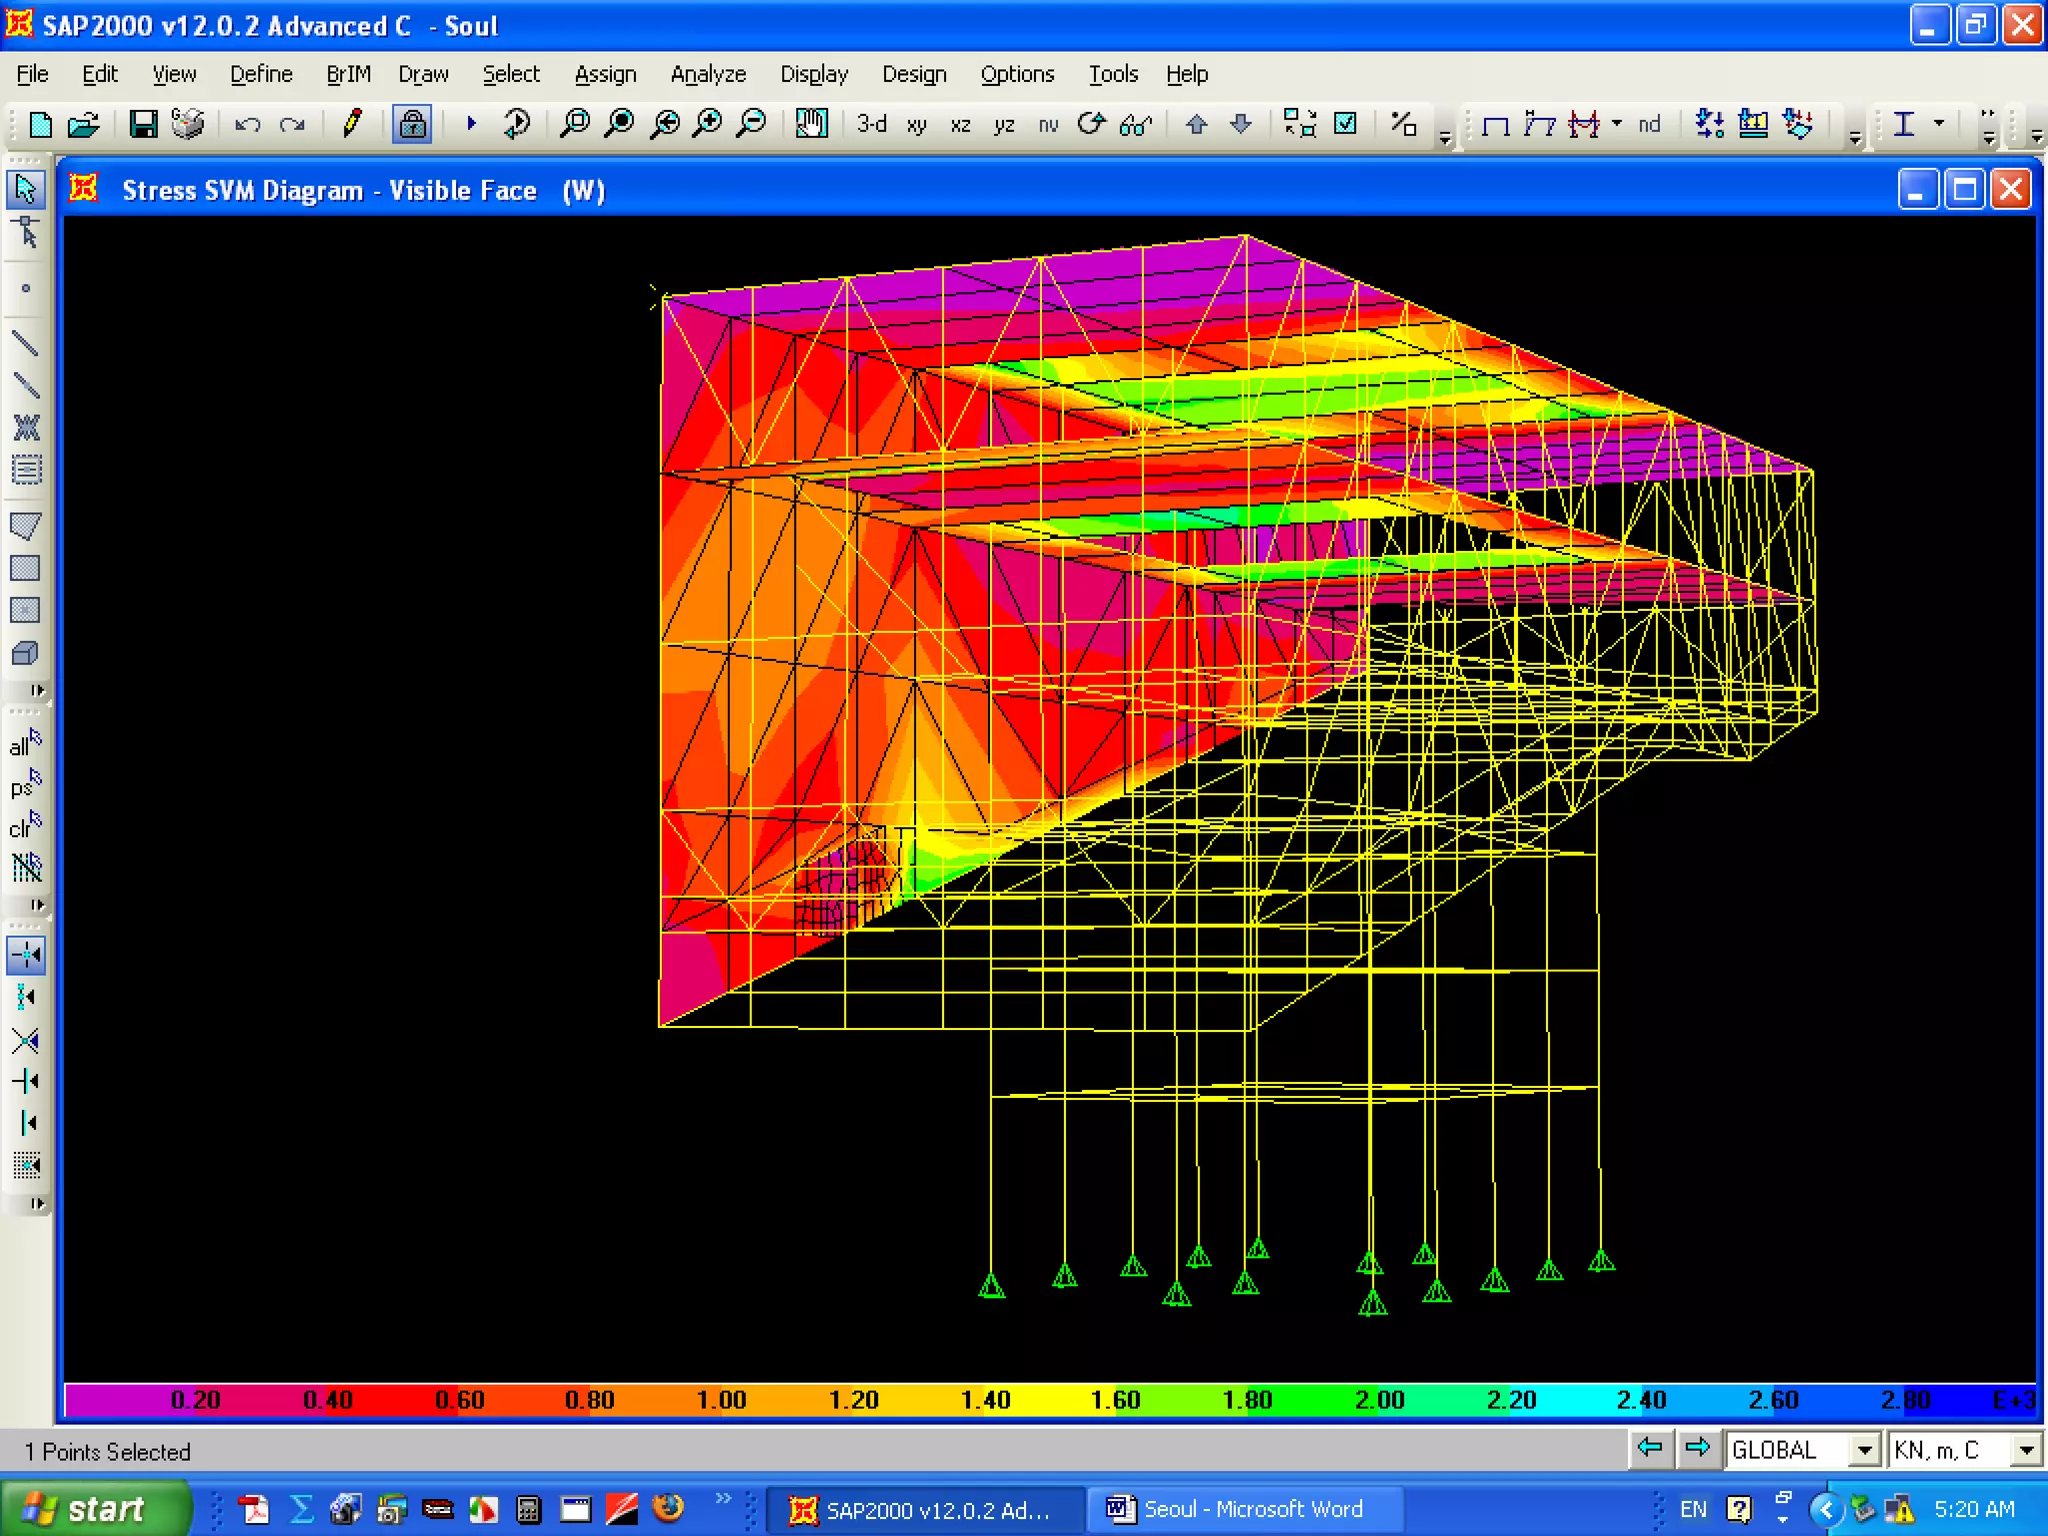Select the Draw Rectangular Area tool
2048x1536 pixels.
click(x=26, y=568)
